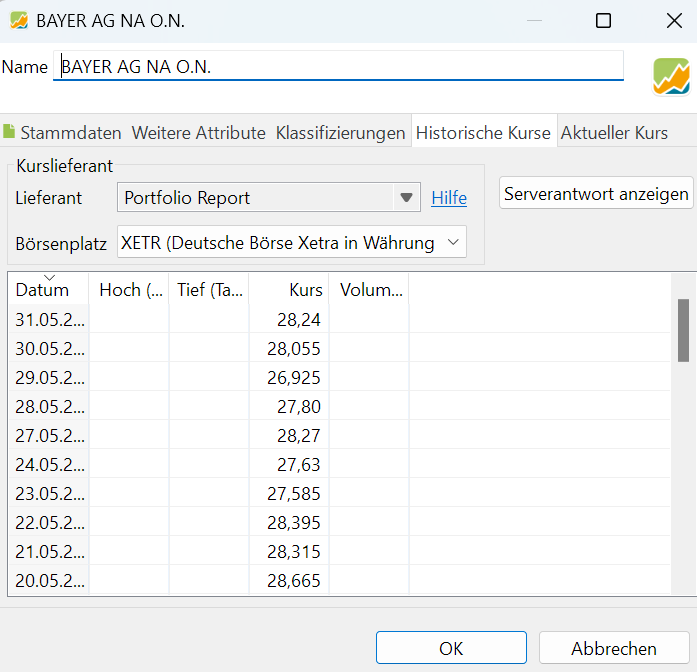Image resolution: width=697 pixels, height=672 pixels.
Task: Click the Kurs value 28,395
Action: coord(294,523)
